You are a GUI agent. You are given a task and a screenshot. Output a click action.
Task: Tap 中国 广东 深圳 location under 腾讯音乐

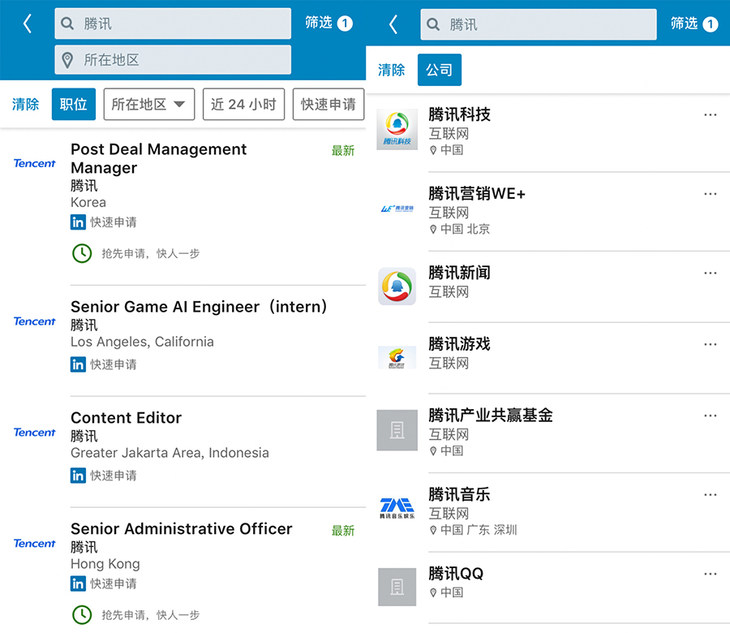[473, 530]
